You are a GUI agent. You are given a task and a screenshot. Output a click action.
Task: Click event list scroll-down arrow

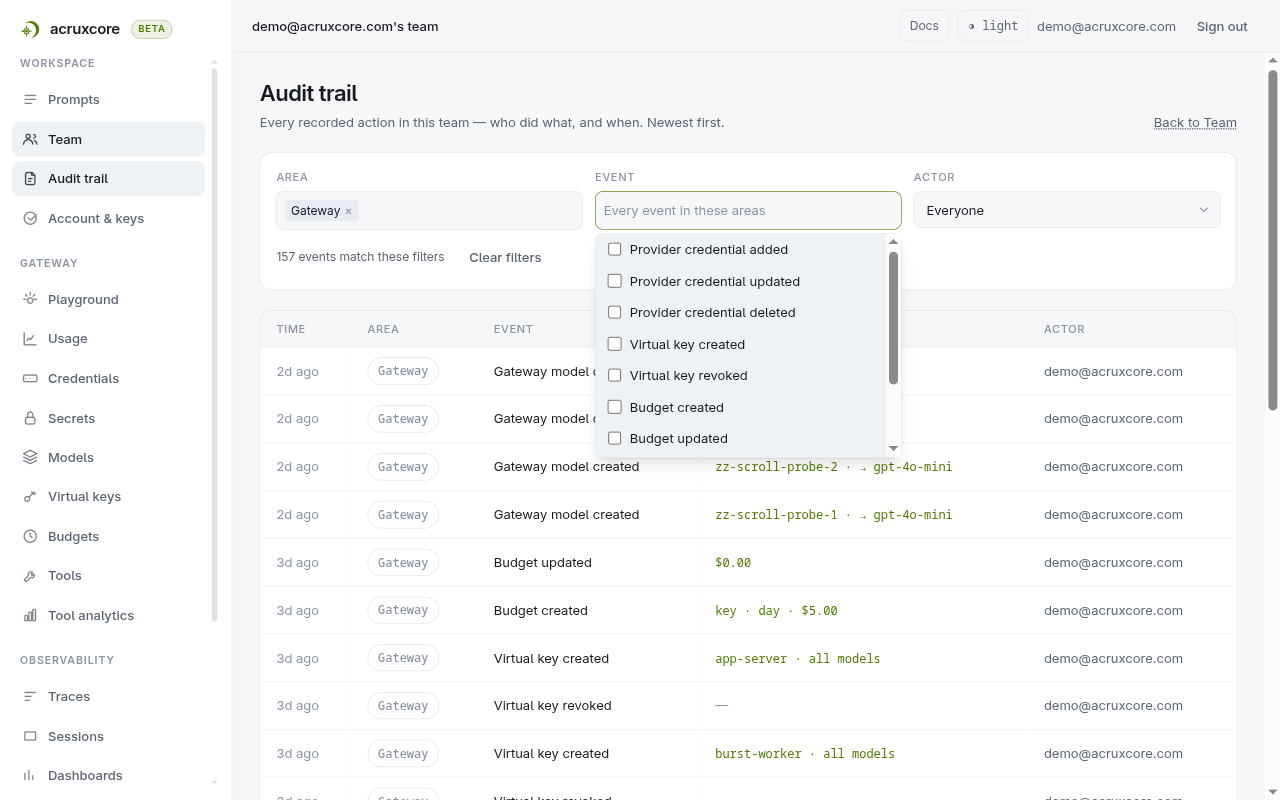893,448
